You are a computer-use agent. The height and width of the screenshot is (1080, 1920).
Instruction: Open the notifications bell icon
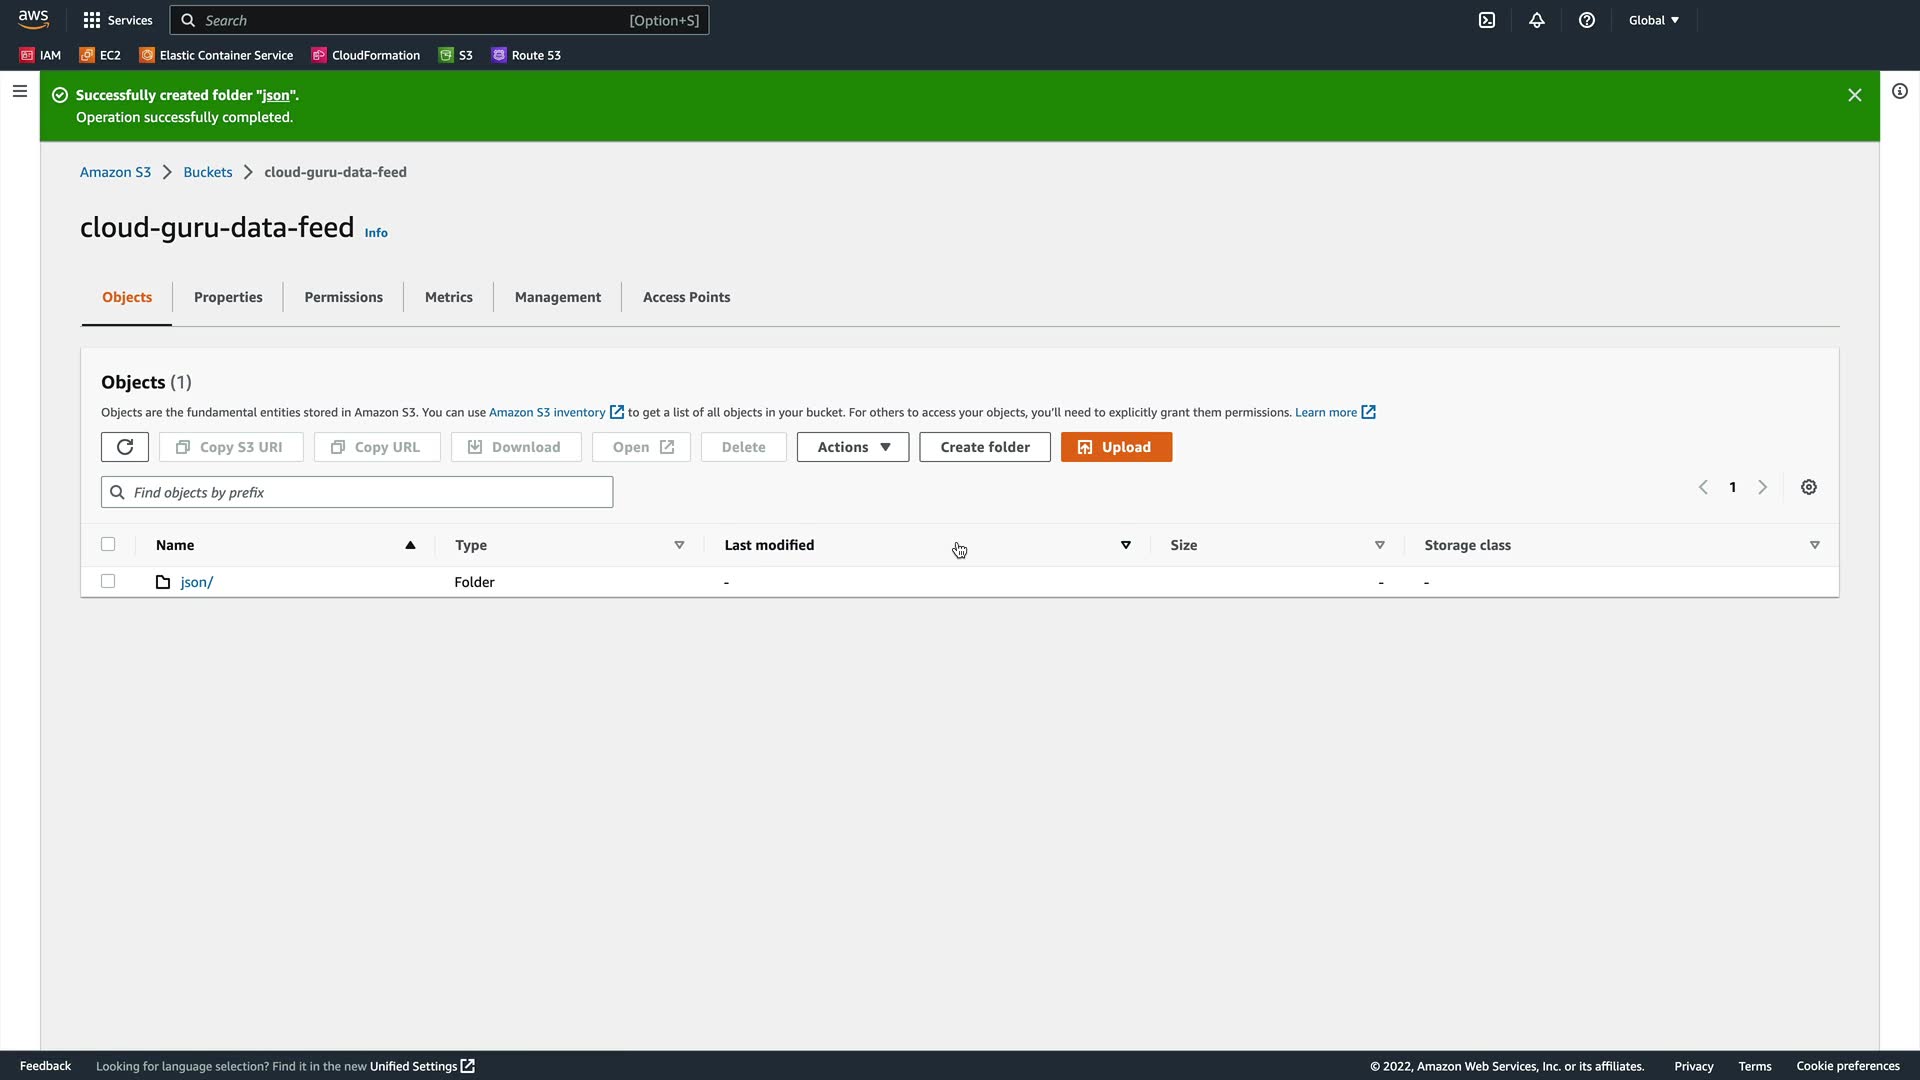1537,20
